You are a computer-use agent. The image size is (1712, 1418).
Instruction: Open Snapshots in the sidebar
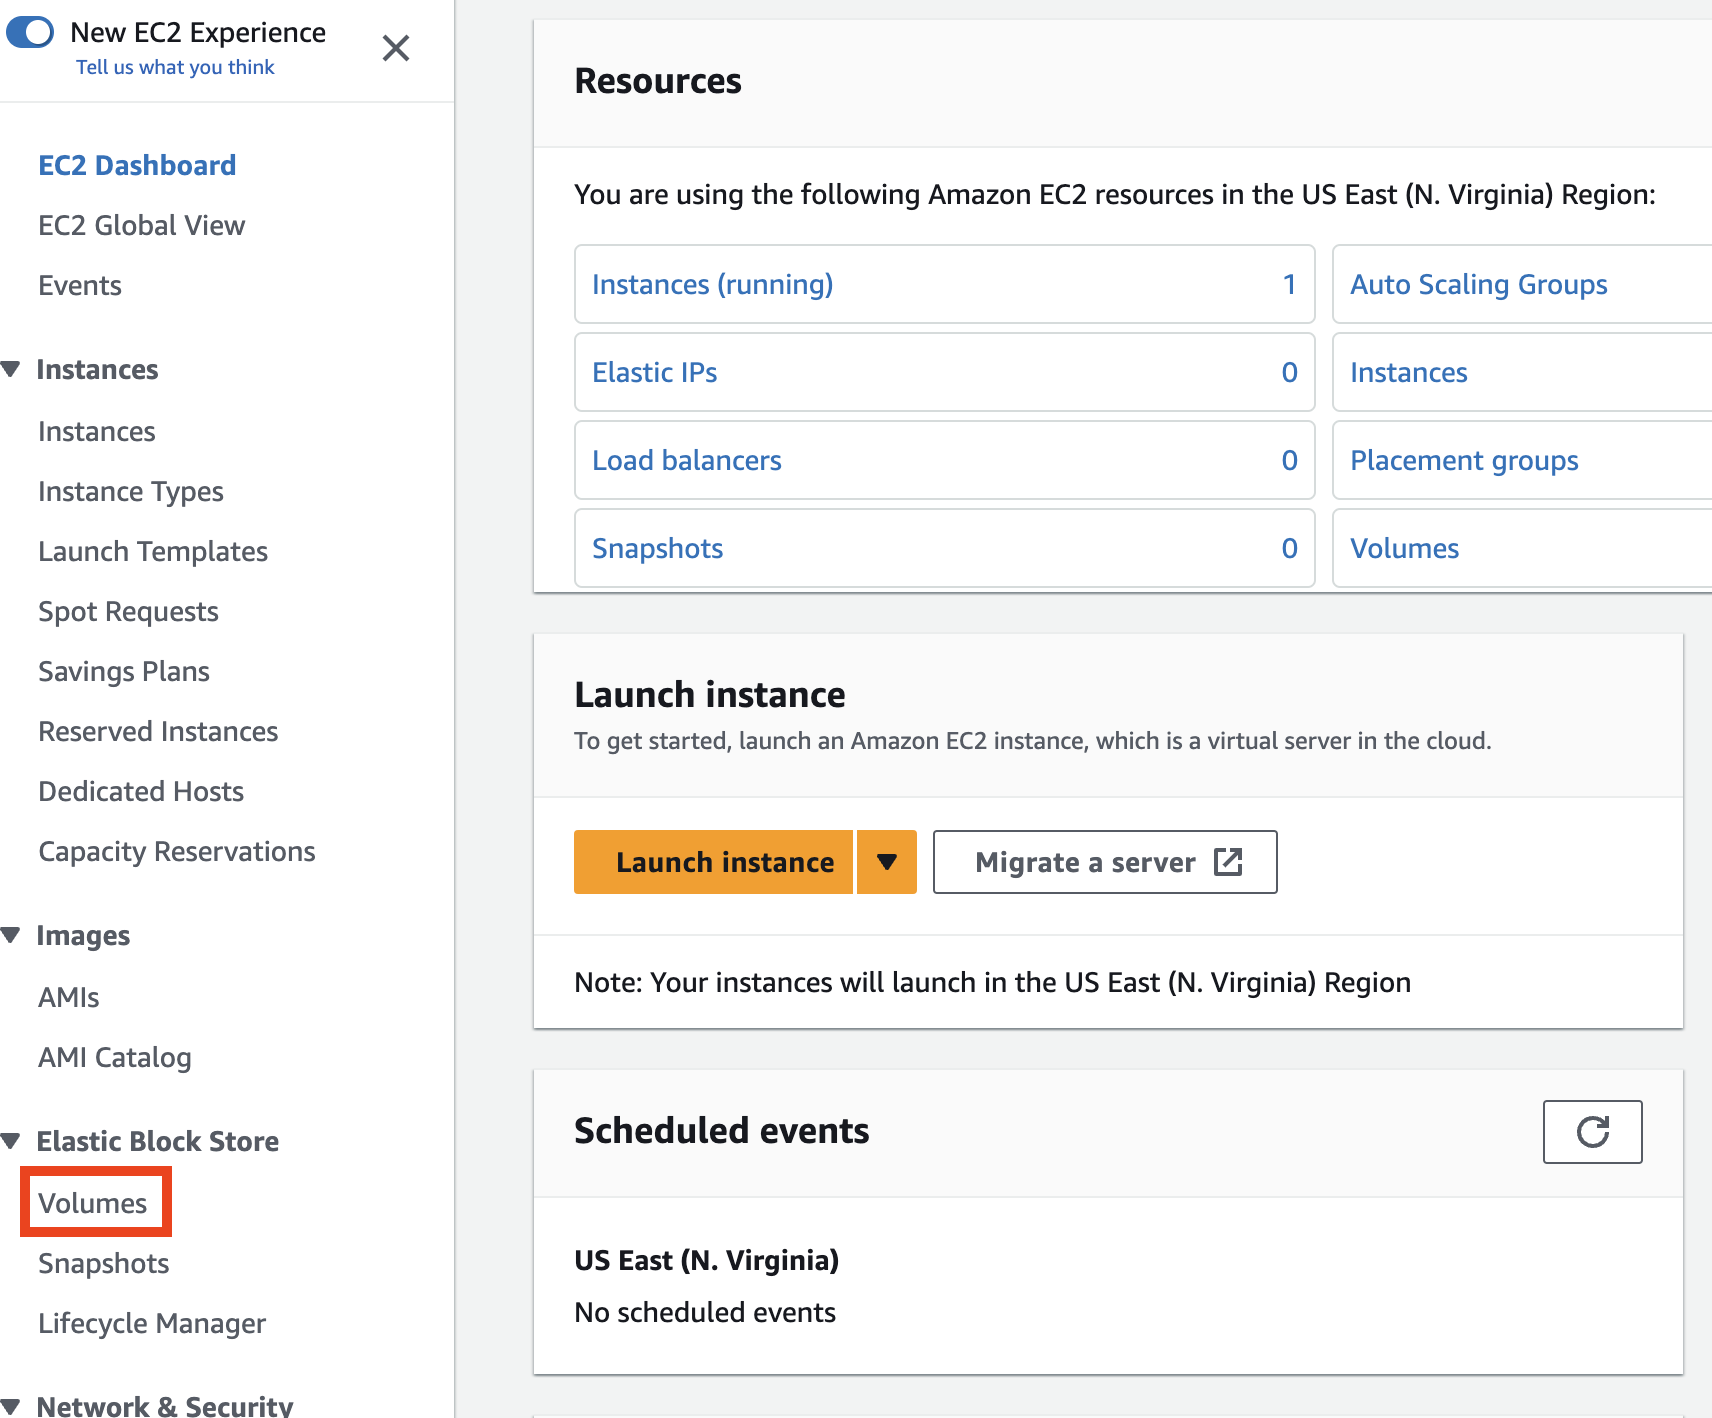(x=104, y=1263)
